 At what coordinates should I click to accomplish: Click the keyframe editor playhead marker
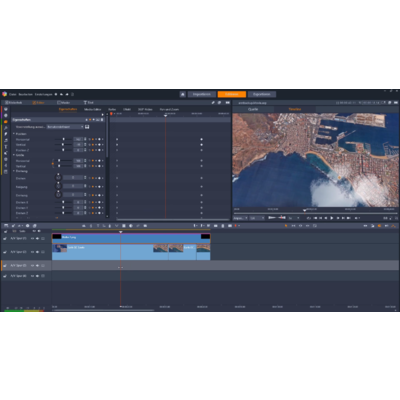click(165, 115)
